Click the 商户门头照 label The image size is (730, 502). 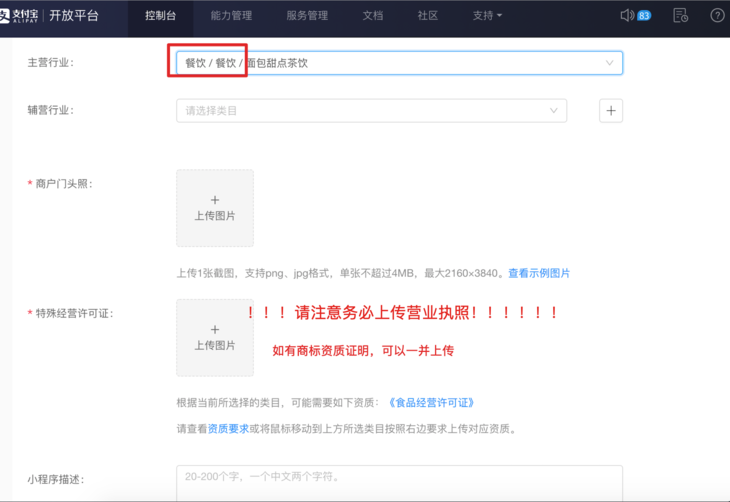point(64,183)
